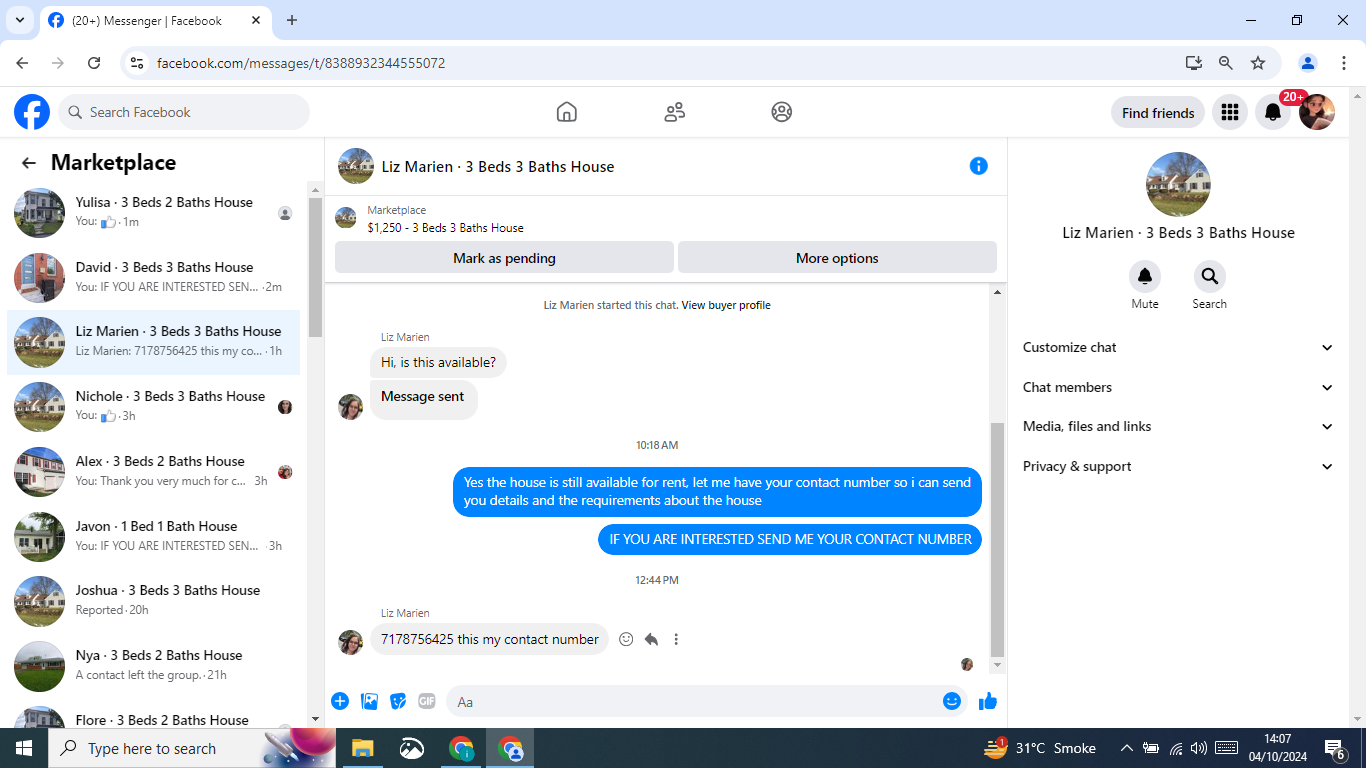Open Yulisa 3 Beds 2 Baths House chat

pyautogui.click(x=154, y=213)
